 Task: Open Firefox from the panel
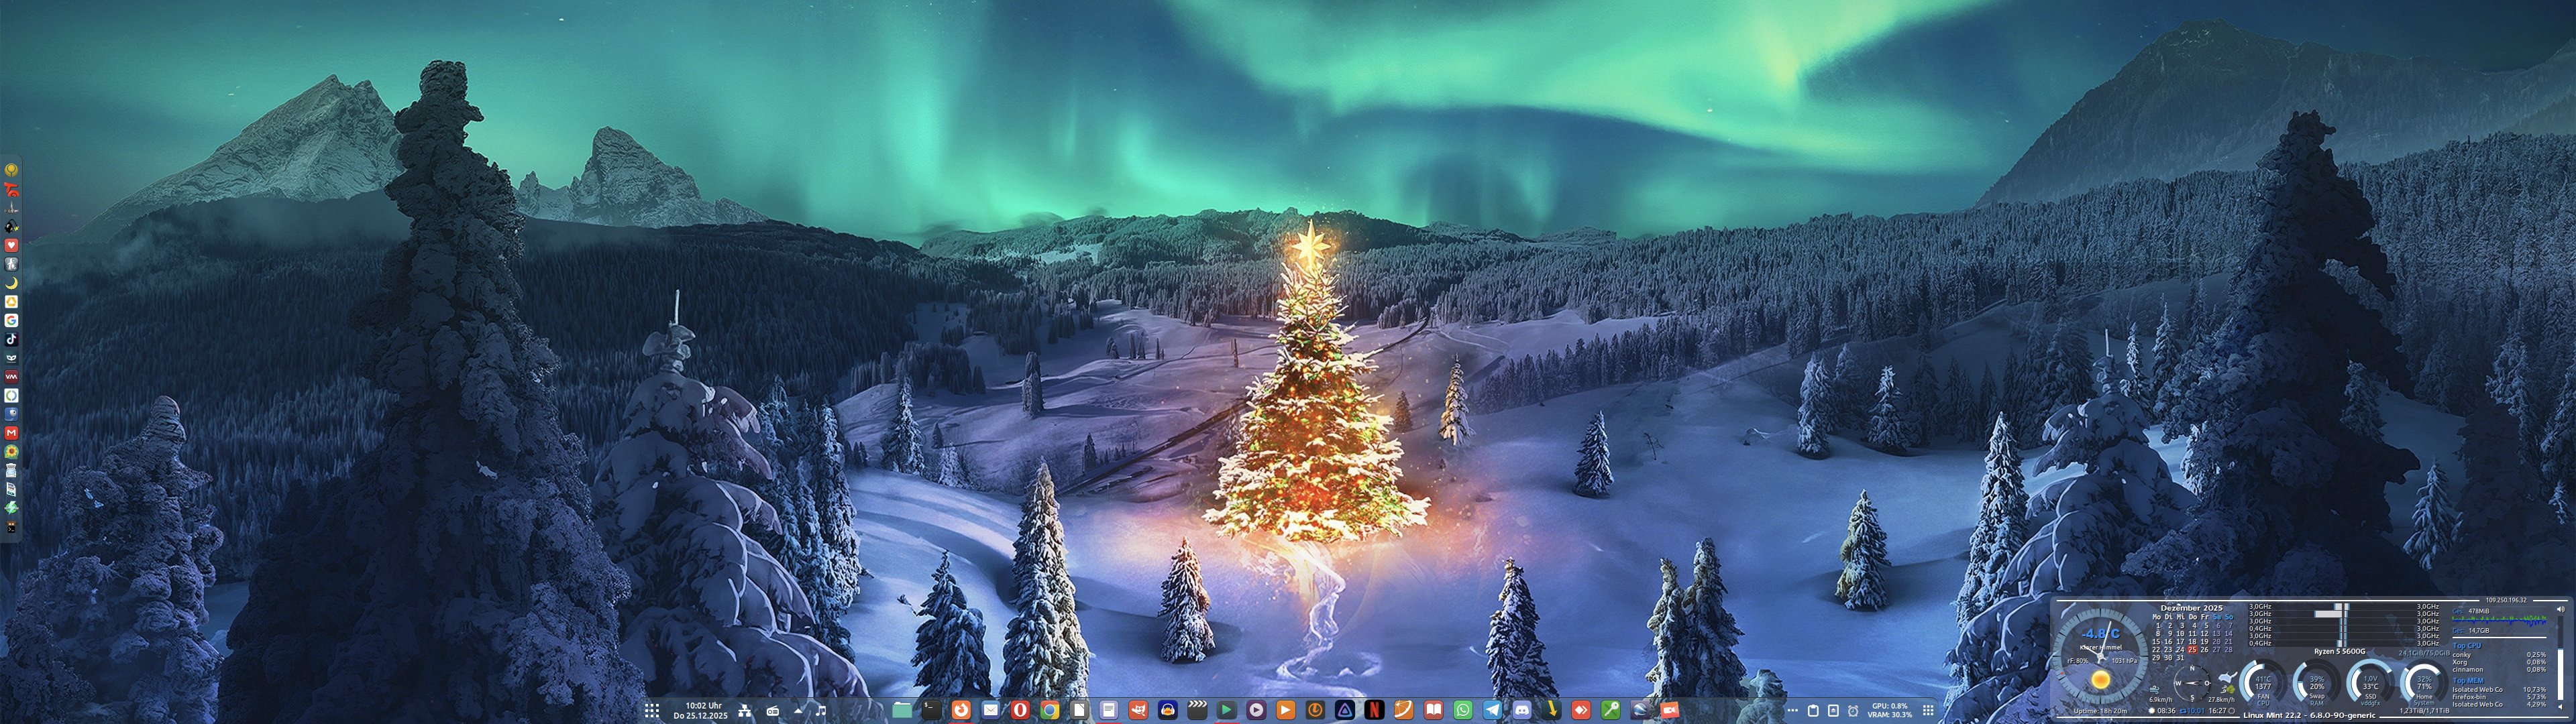961,710
